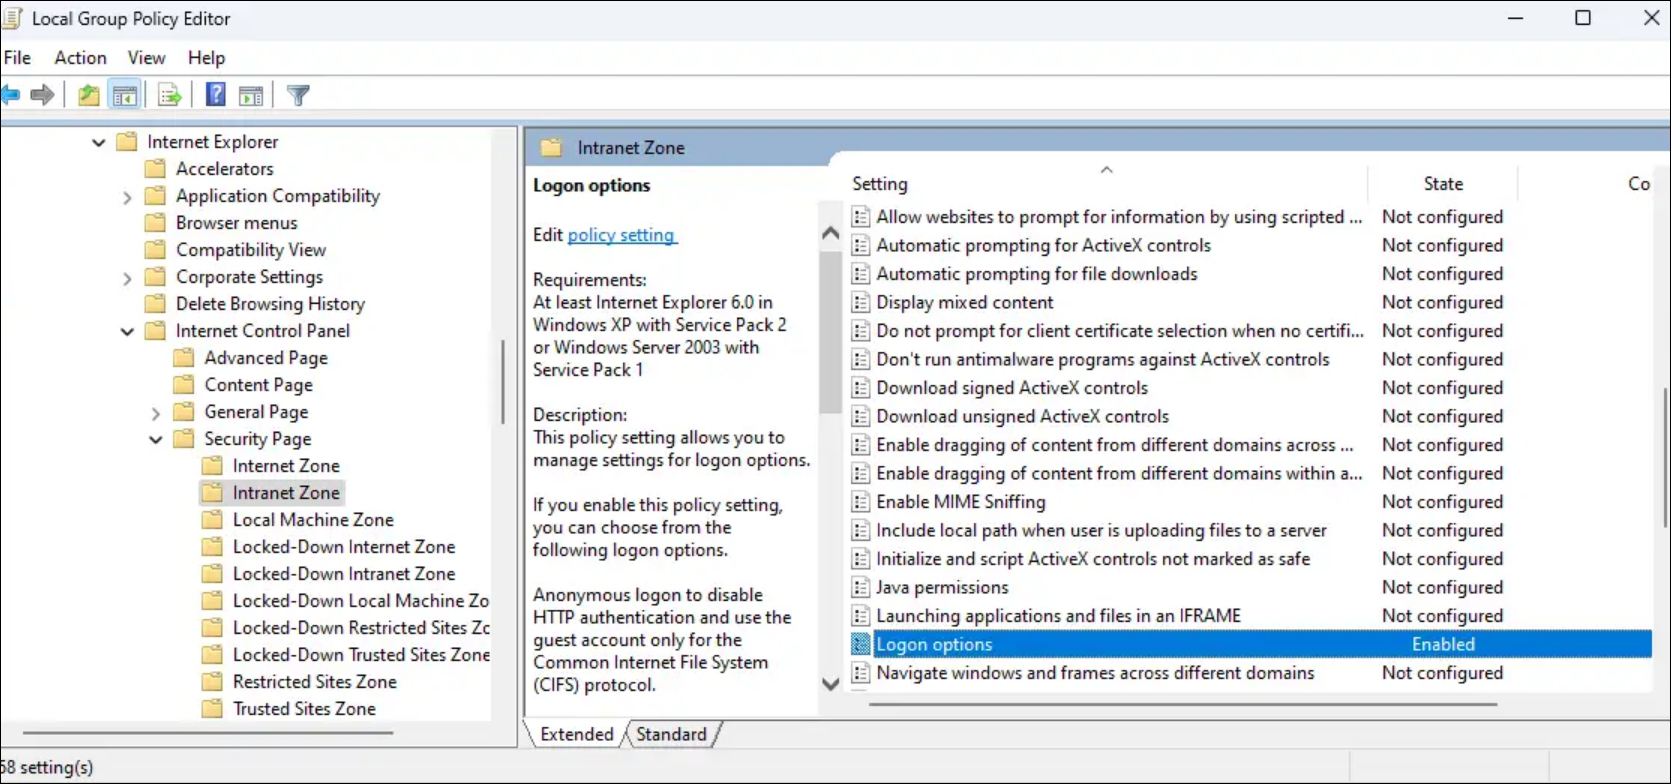Click description pane scroll up arrow

830,233
